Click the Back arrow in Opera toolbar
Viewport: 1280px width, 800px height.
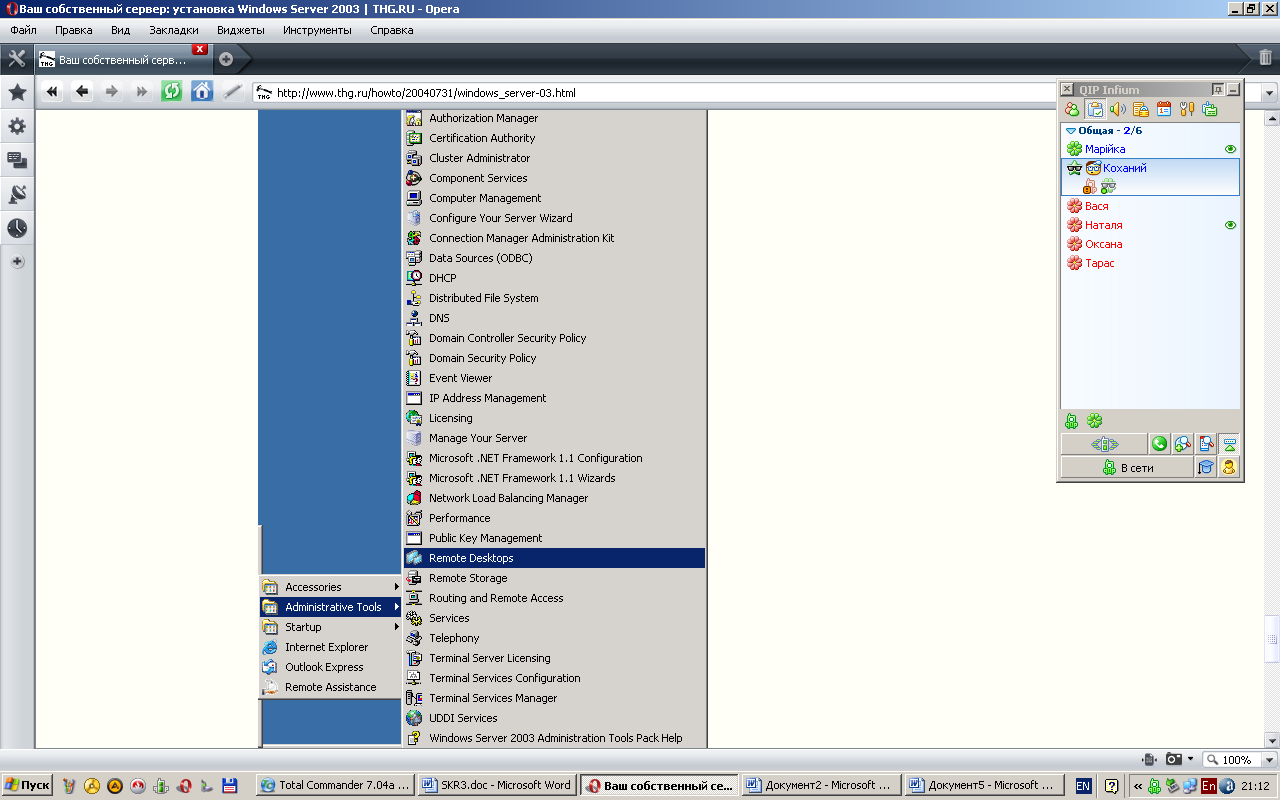pyautogui.click(x=82, y=92)
